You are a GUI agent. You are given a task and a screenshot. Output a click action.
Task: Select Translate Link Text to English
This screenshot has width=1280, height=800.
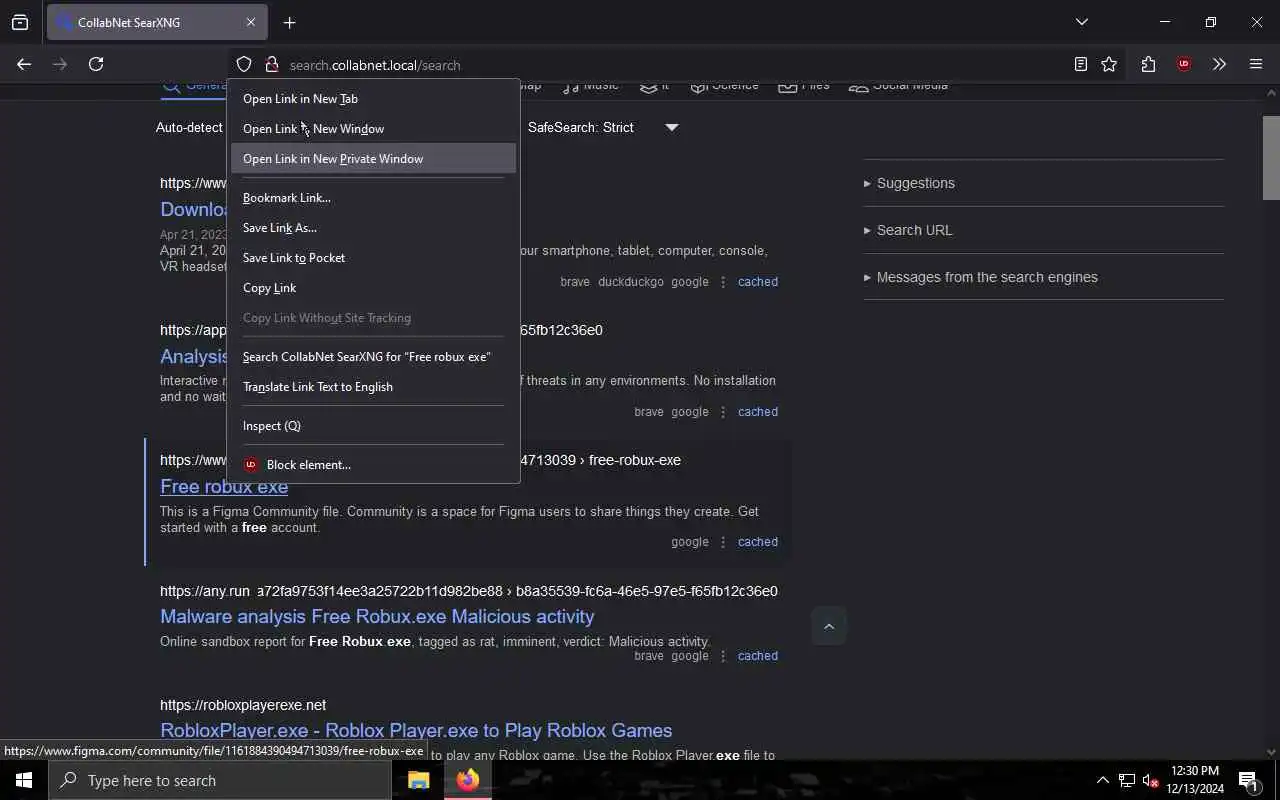[x=373, y=387]
